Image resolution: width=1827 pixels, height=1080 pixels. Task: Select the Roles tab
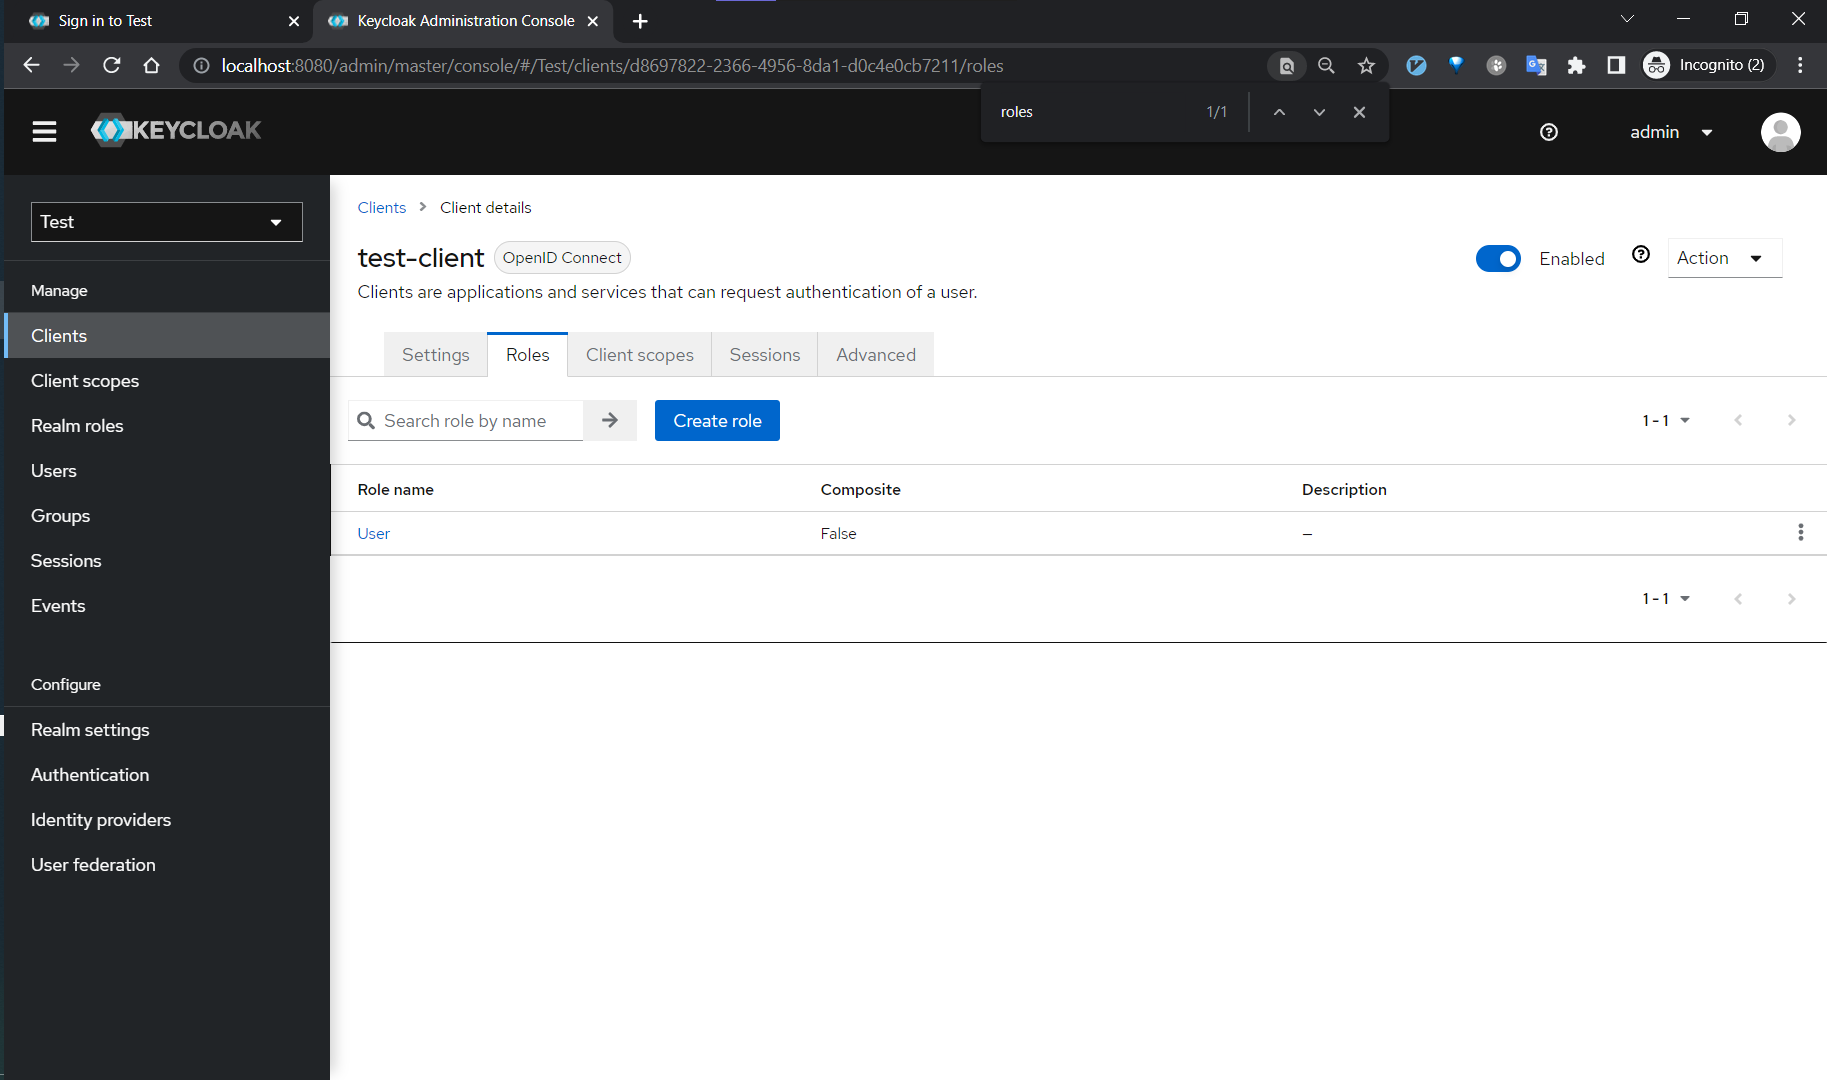click(527, 355)
